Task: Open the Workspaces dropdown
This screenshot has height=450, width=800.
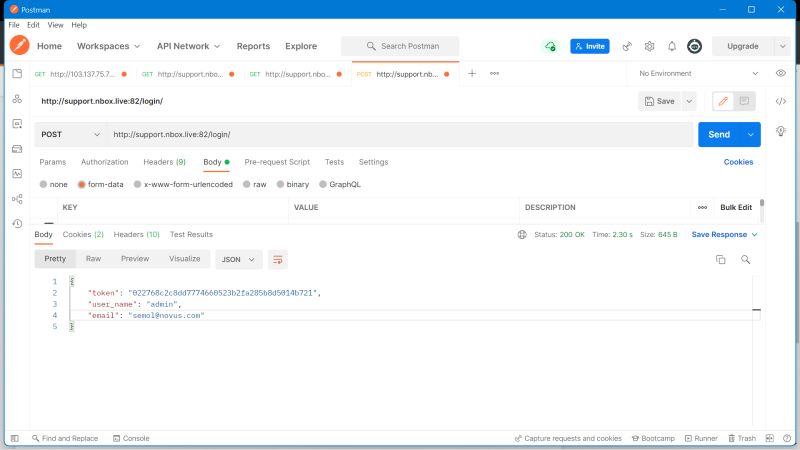Action: [x=108, y=46]
